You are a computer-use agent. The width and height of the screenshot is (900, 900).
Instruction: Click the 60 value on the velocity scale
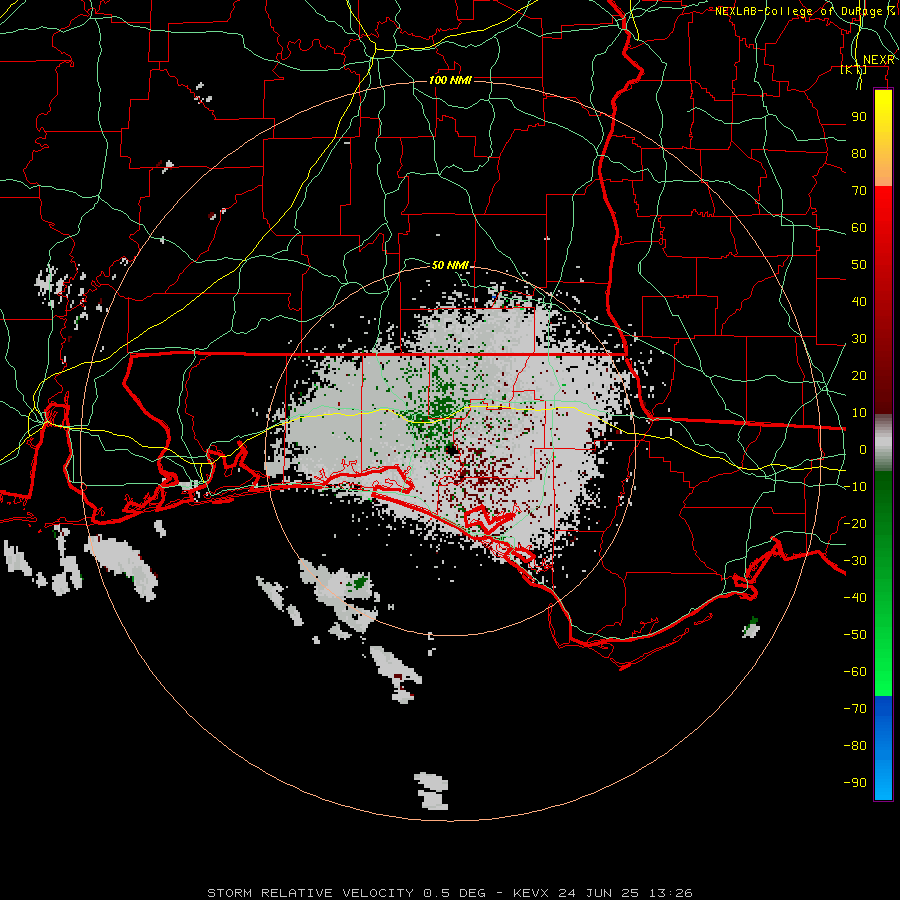pyautogui.click(x=859, y=227)
